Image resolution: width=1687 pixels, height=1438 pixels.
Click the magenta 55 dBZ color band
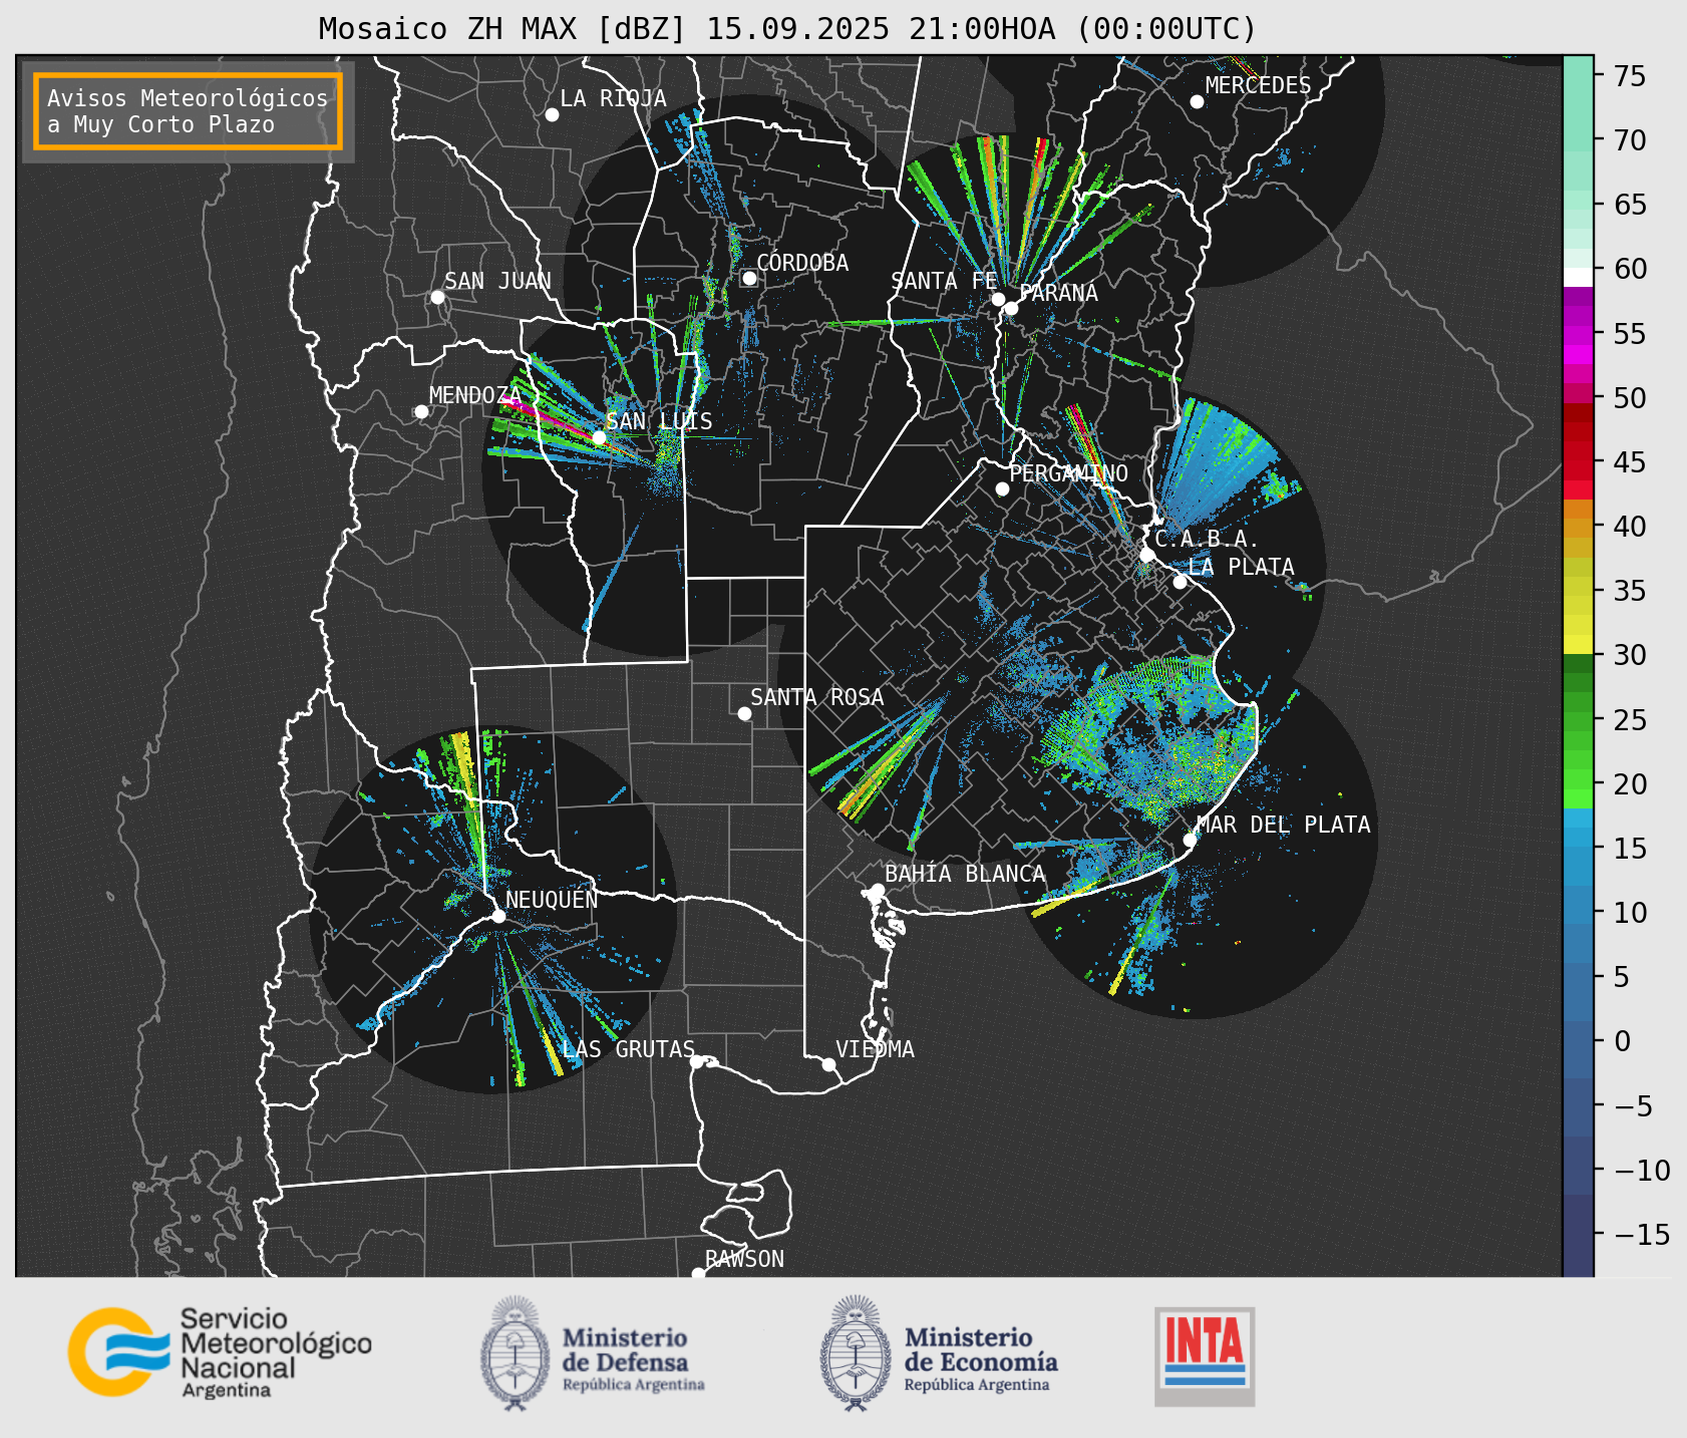tap(1577, 335)
